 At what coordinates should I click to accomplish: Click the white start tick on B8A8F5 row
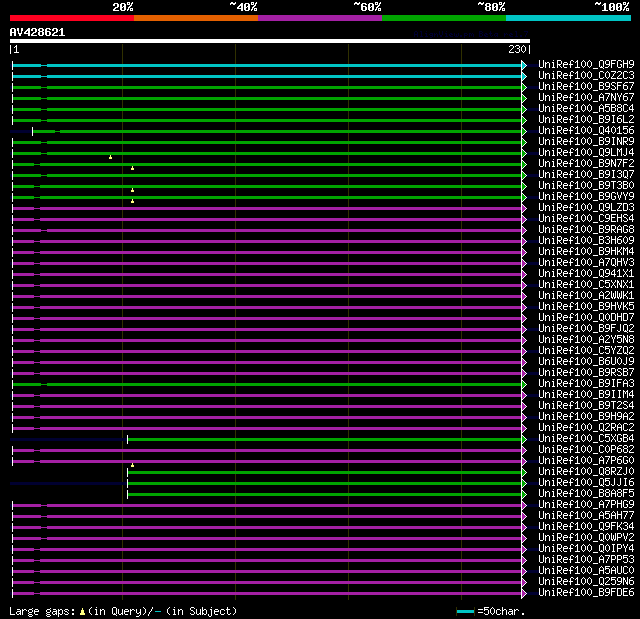coord(127,495)
